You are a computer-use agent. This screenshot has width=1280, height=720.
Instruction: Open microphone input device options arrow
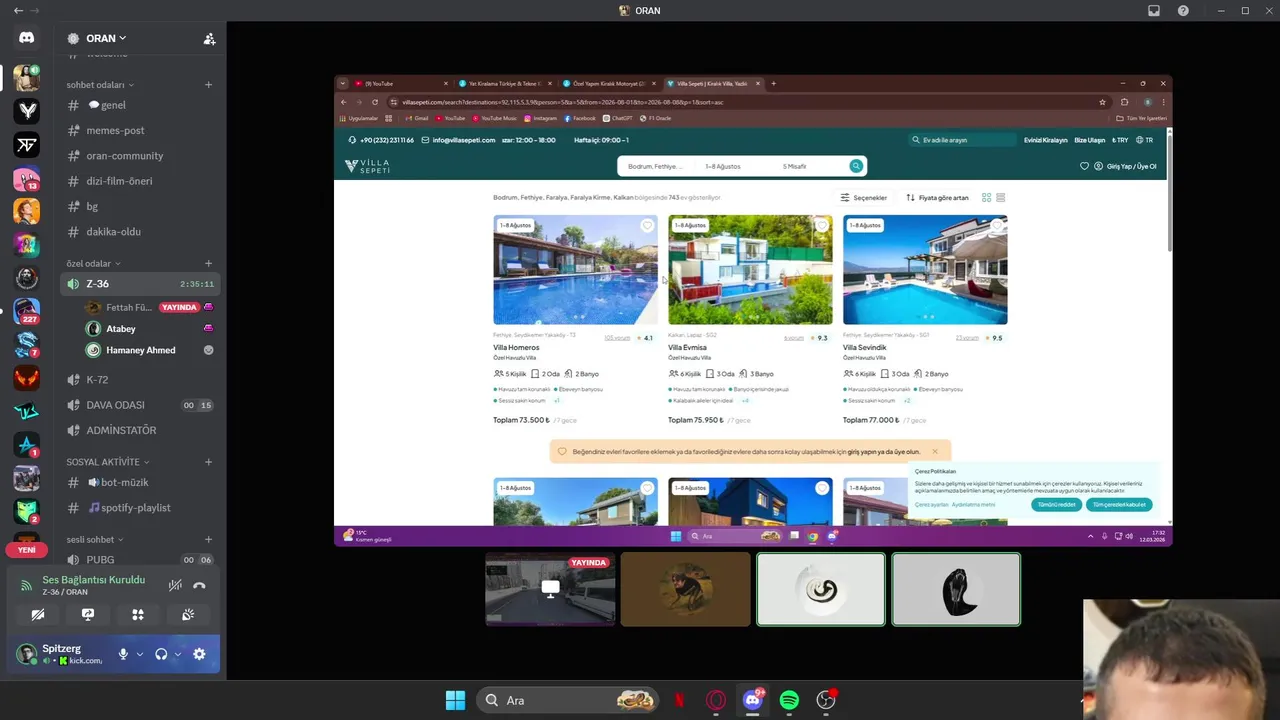(139, 654)
